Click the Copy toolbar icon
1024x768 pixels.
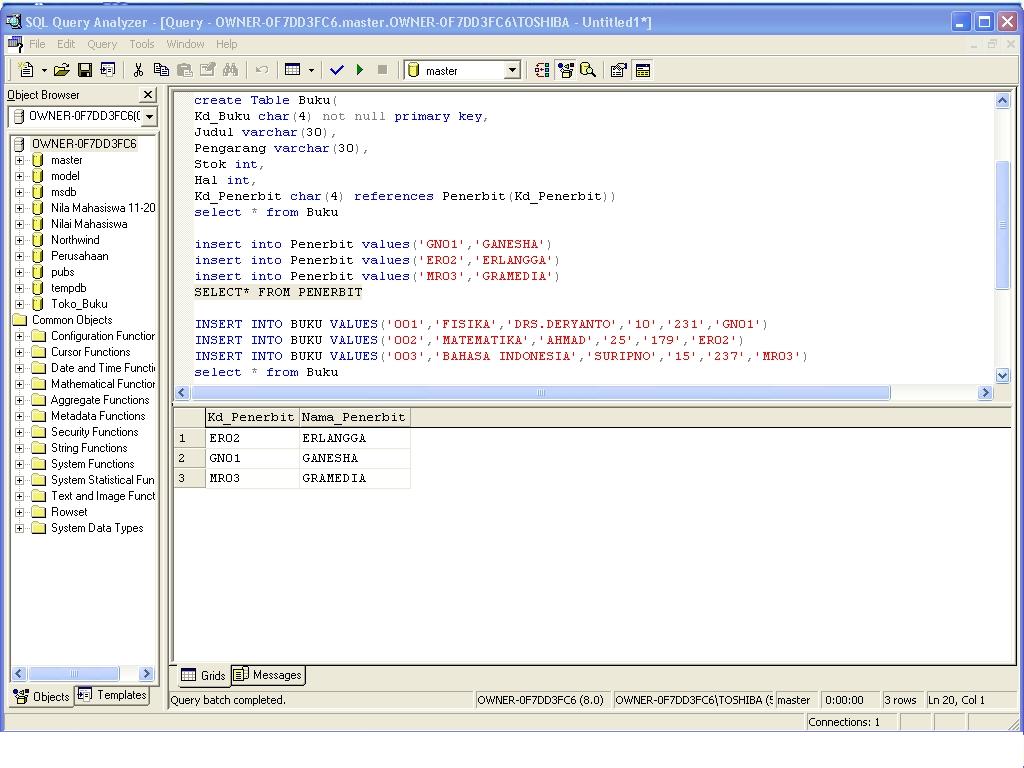click(161, 70)
